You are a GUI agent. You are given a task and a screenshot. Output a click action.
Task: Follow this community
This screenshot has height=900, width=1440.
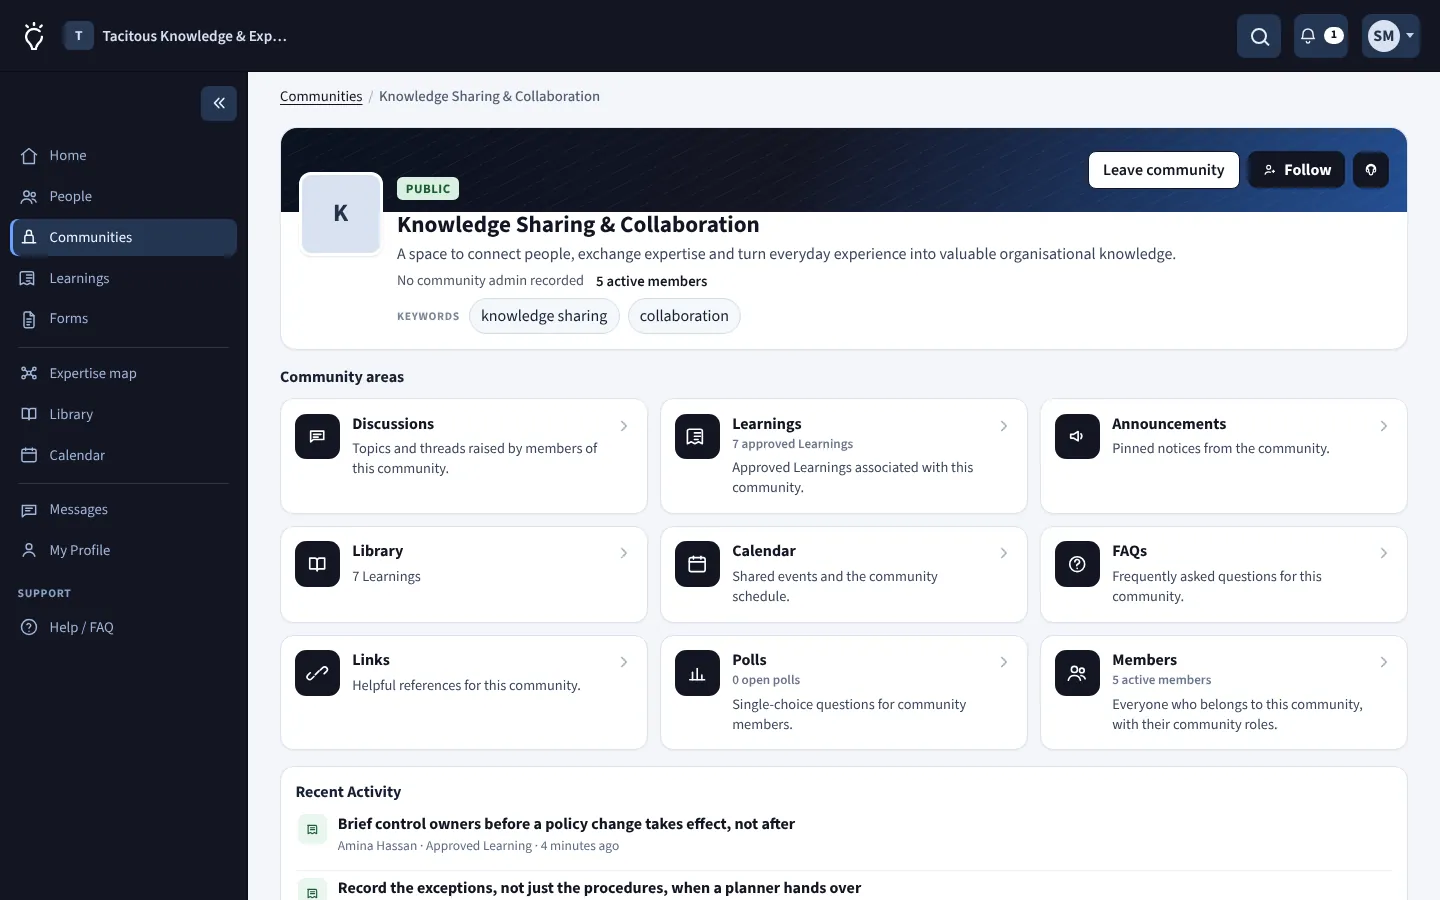tap(1296, 170)
